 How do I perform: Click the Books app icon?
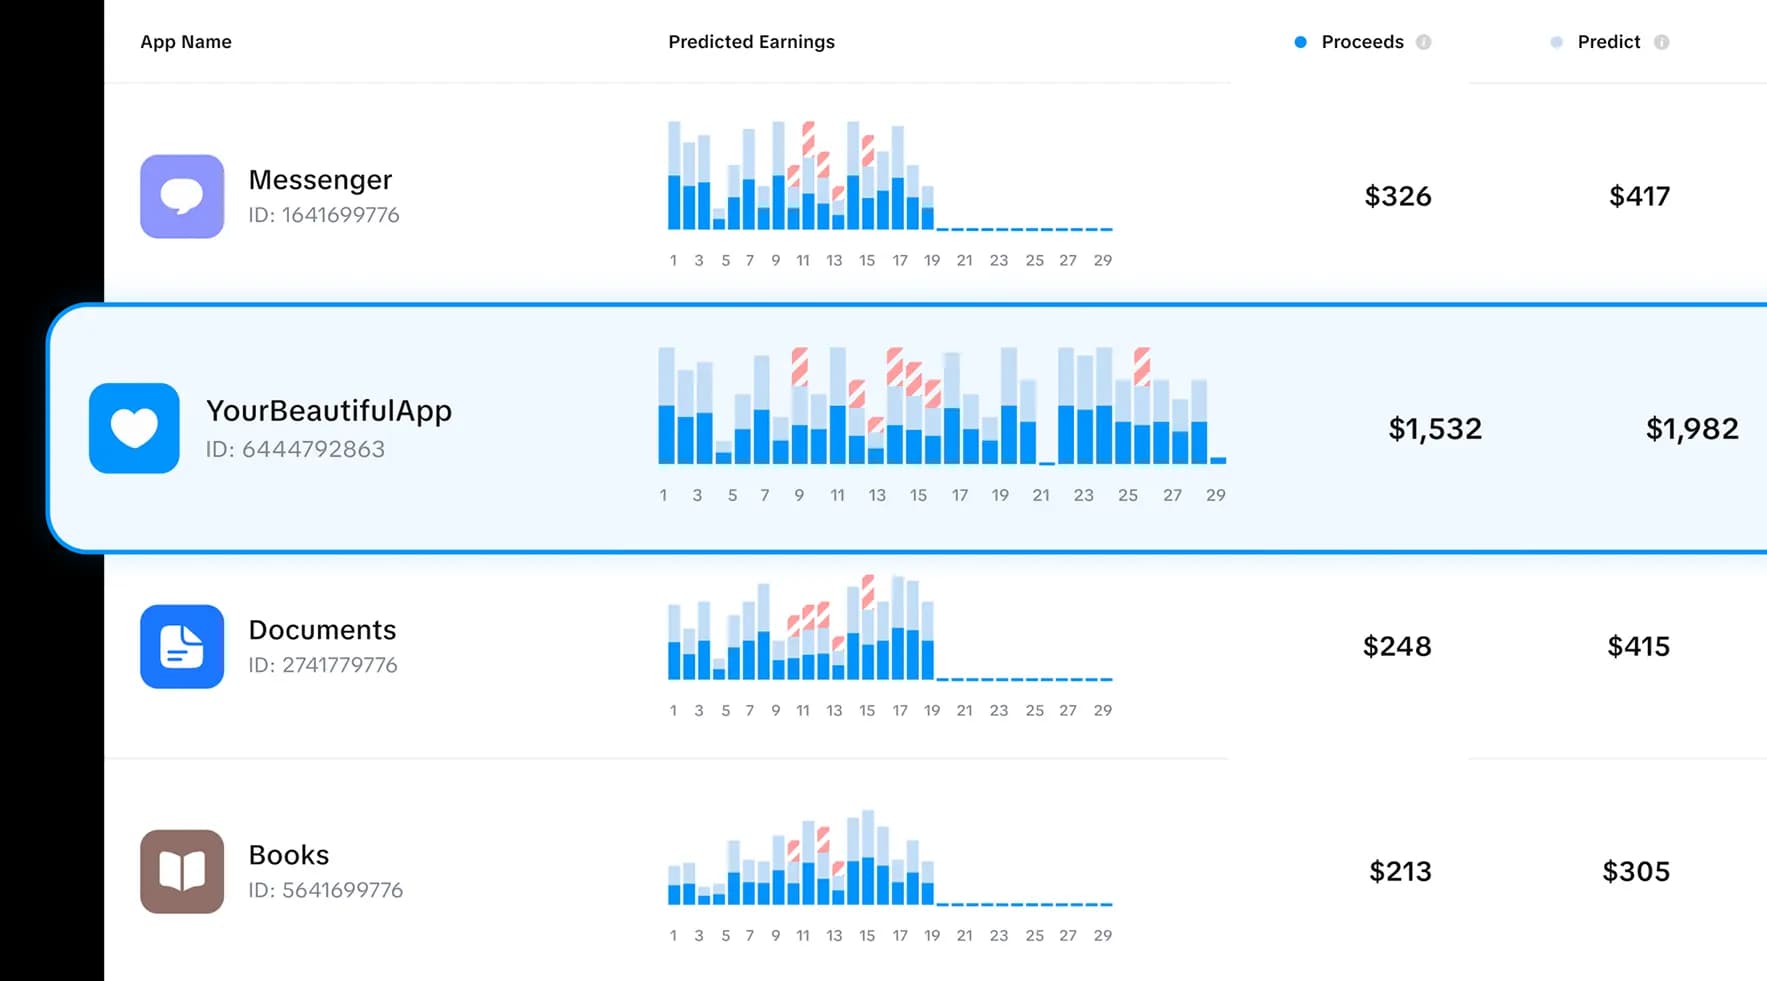tap(181, 871)
